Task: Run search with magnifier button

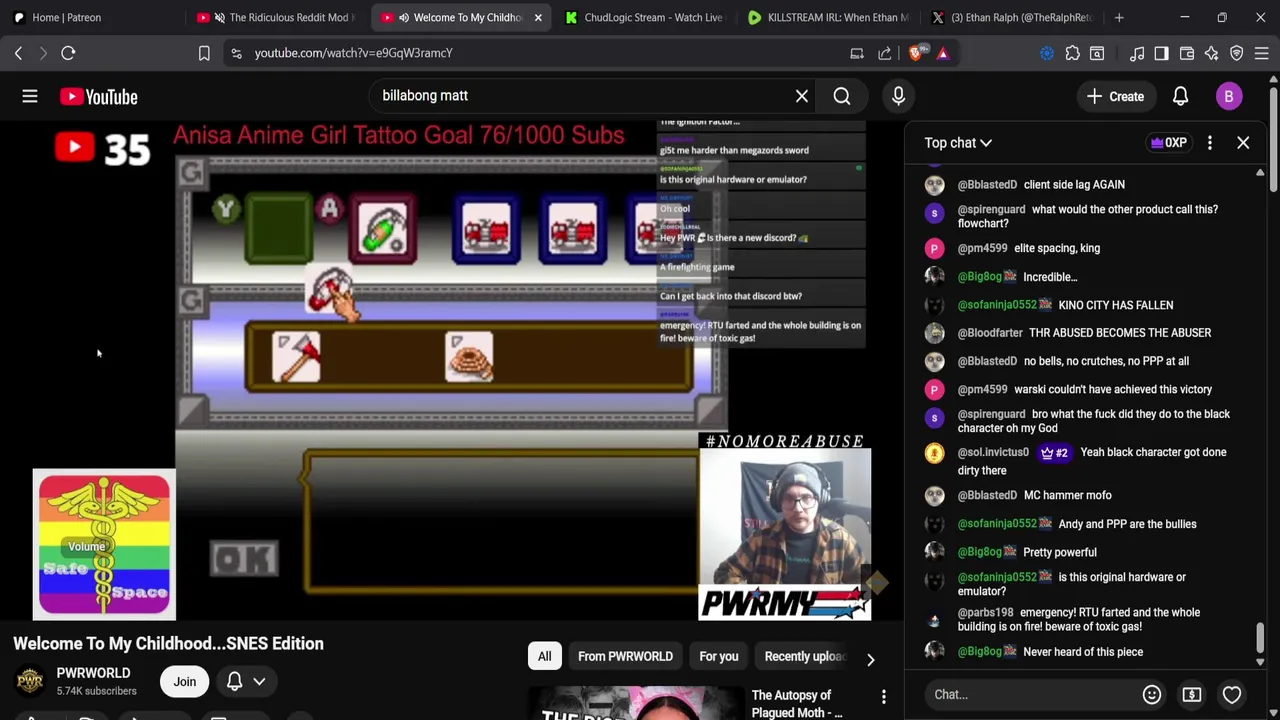Action: (842, 96)
